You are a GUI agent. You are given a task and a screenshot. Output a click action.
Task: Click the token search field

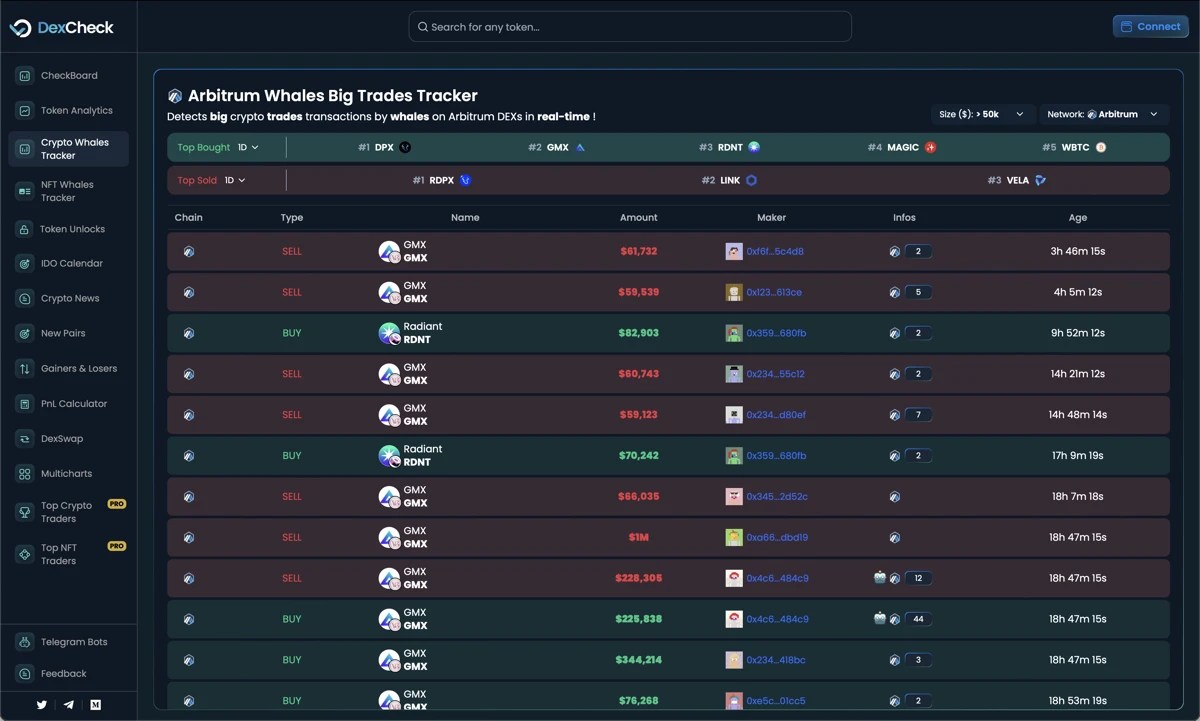(629, 26)
